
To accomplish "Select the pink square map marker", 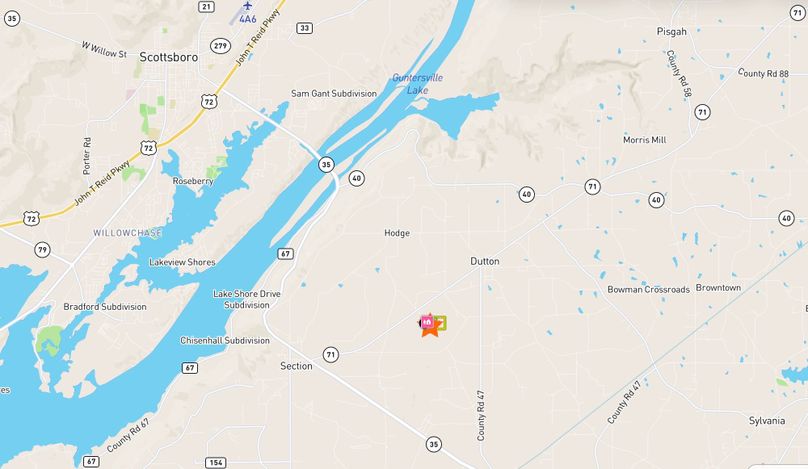I will tap(427, 322).
